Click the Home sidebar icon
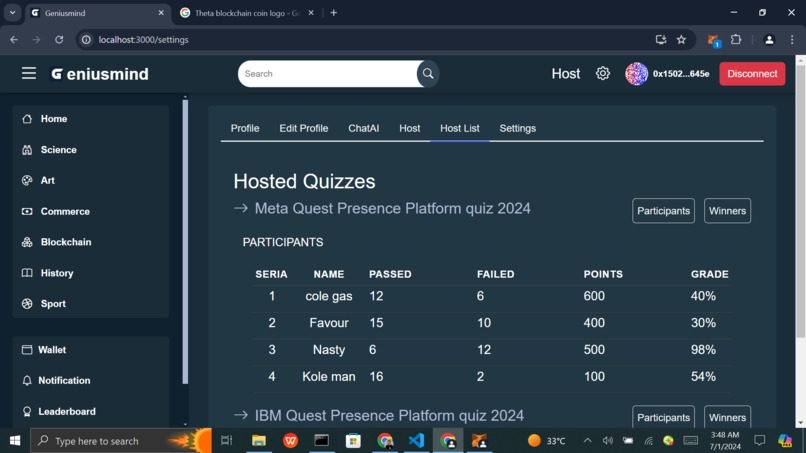Image resolution: width=806 pixels, height=453 pixels. 27,119
